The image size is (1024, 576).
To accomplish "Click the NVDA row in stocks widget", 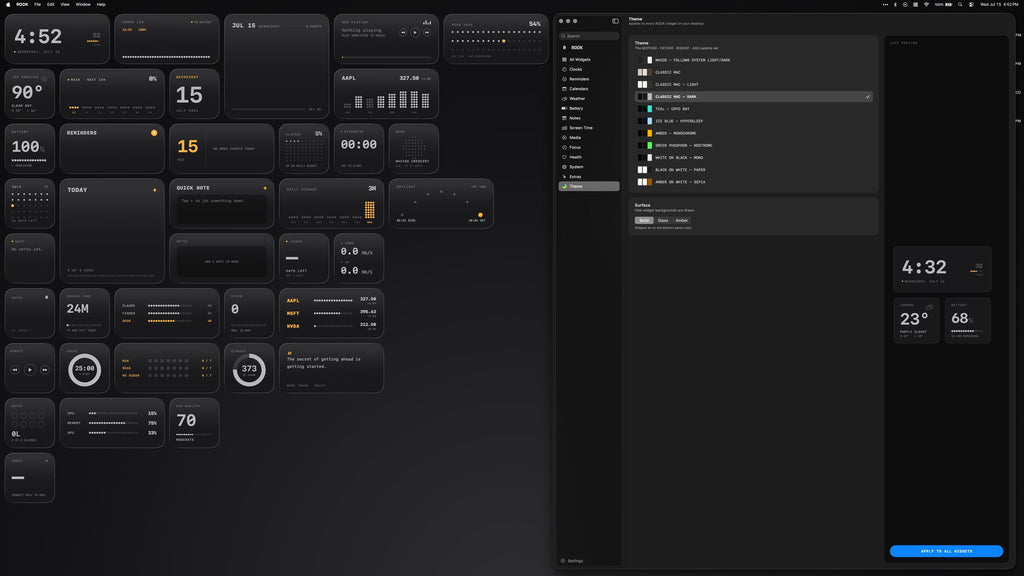I will [x=331, y=325].
